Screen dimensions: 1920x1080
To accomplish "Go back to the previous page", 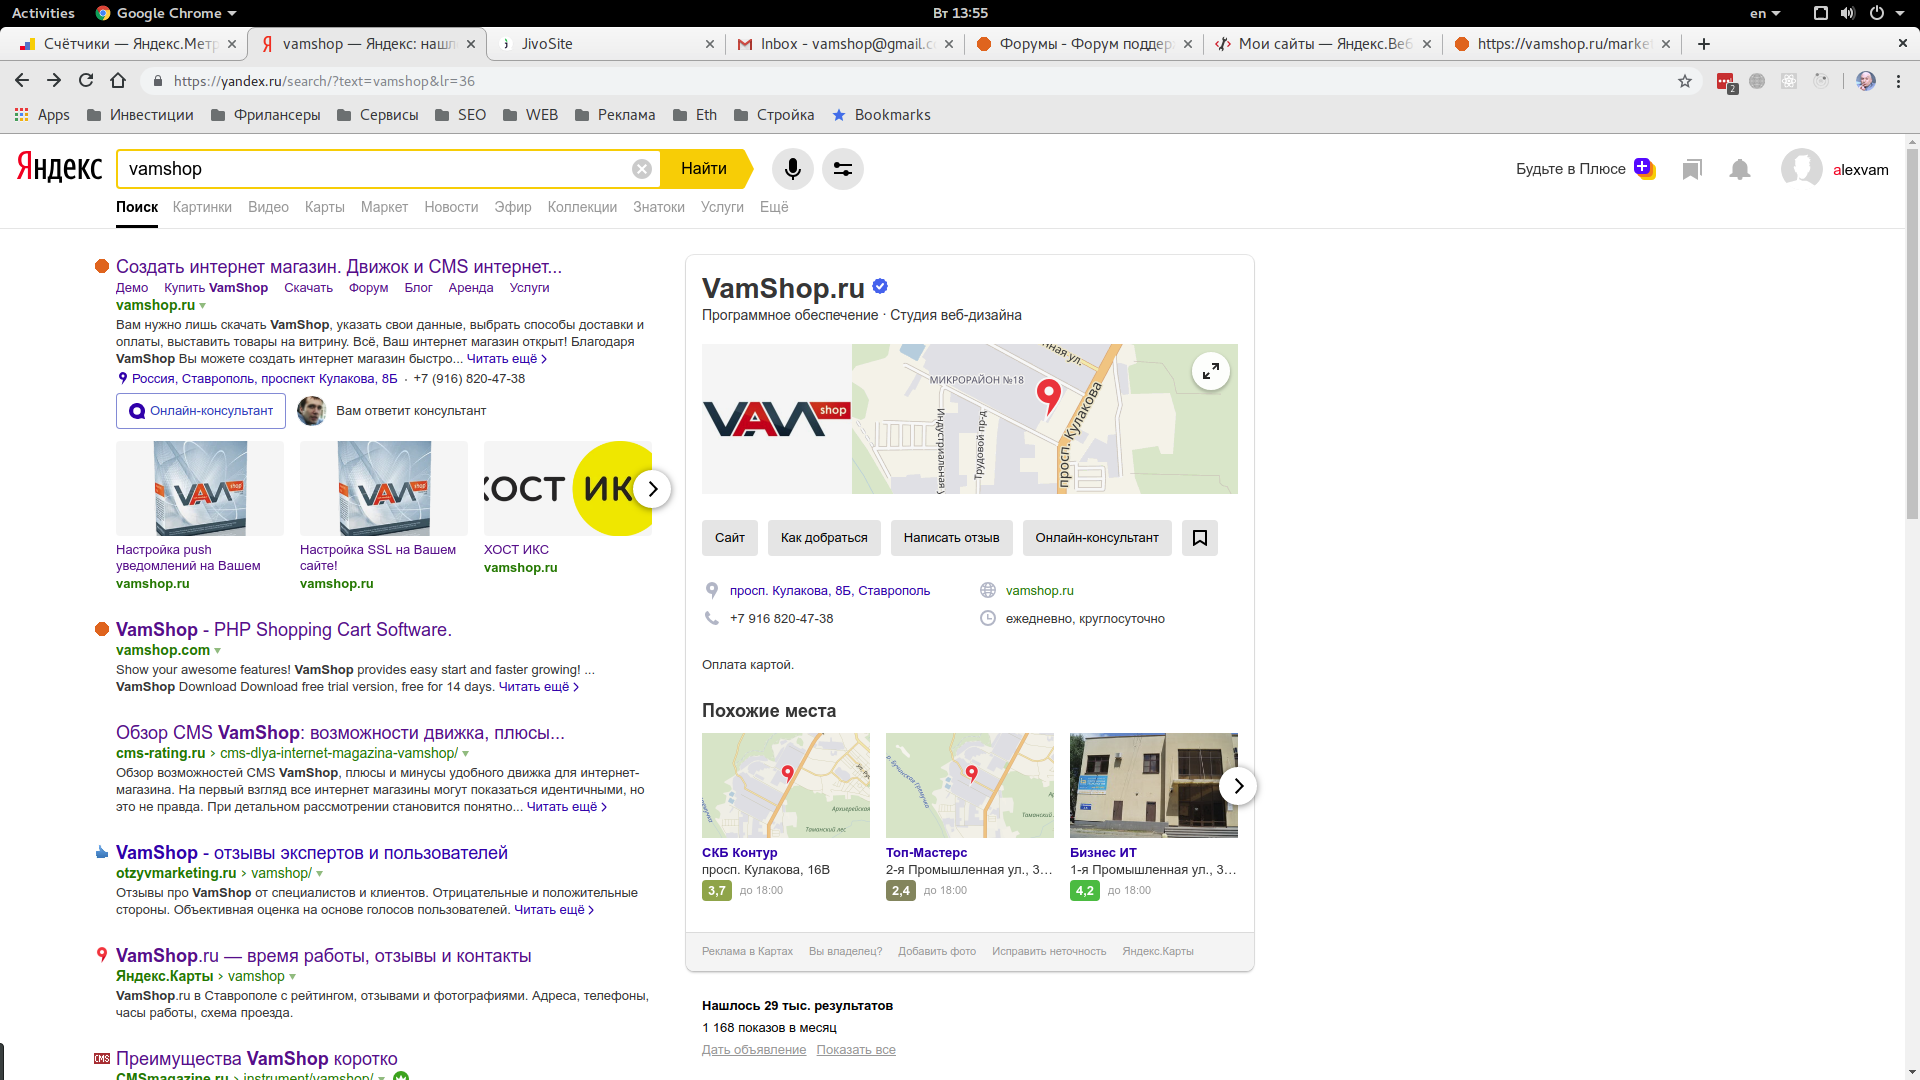I will tap(22, 81).
